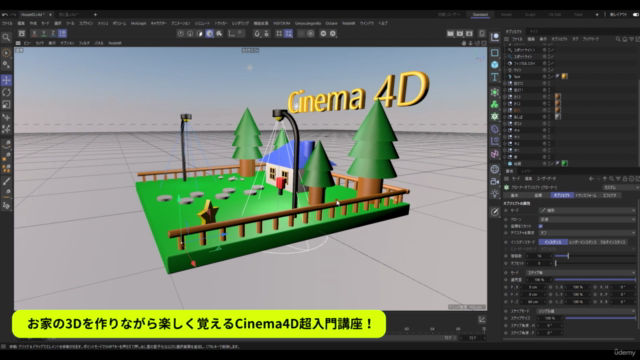
Task: Expand the あしば object group
Action: (505, 117)
